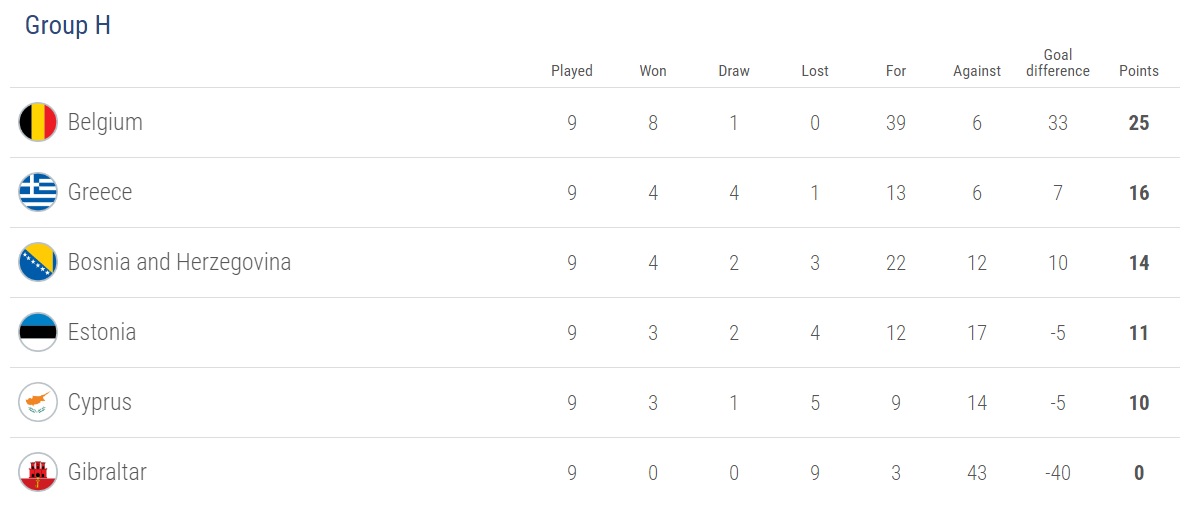This screenshot has width=1186, height=510.
Task: Click the Bosnia and Herzegovina flag icon
Action: [38, 262]
